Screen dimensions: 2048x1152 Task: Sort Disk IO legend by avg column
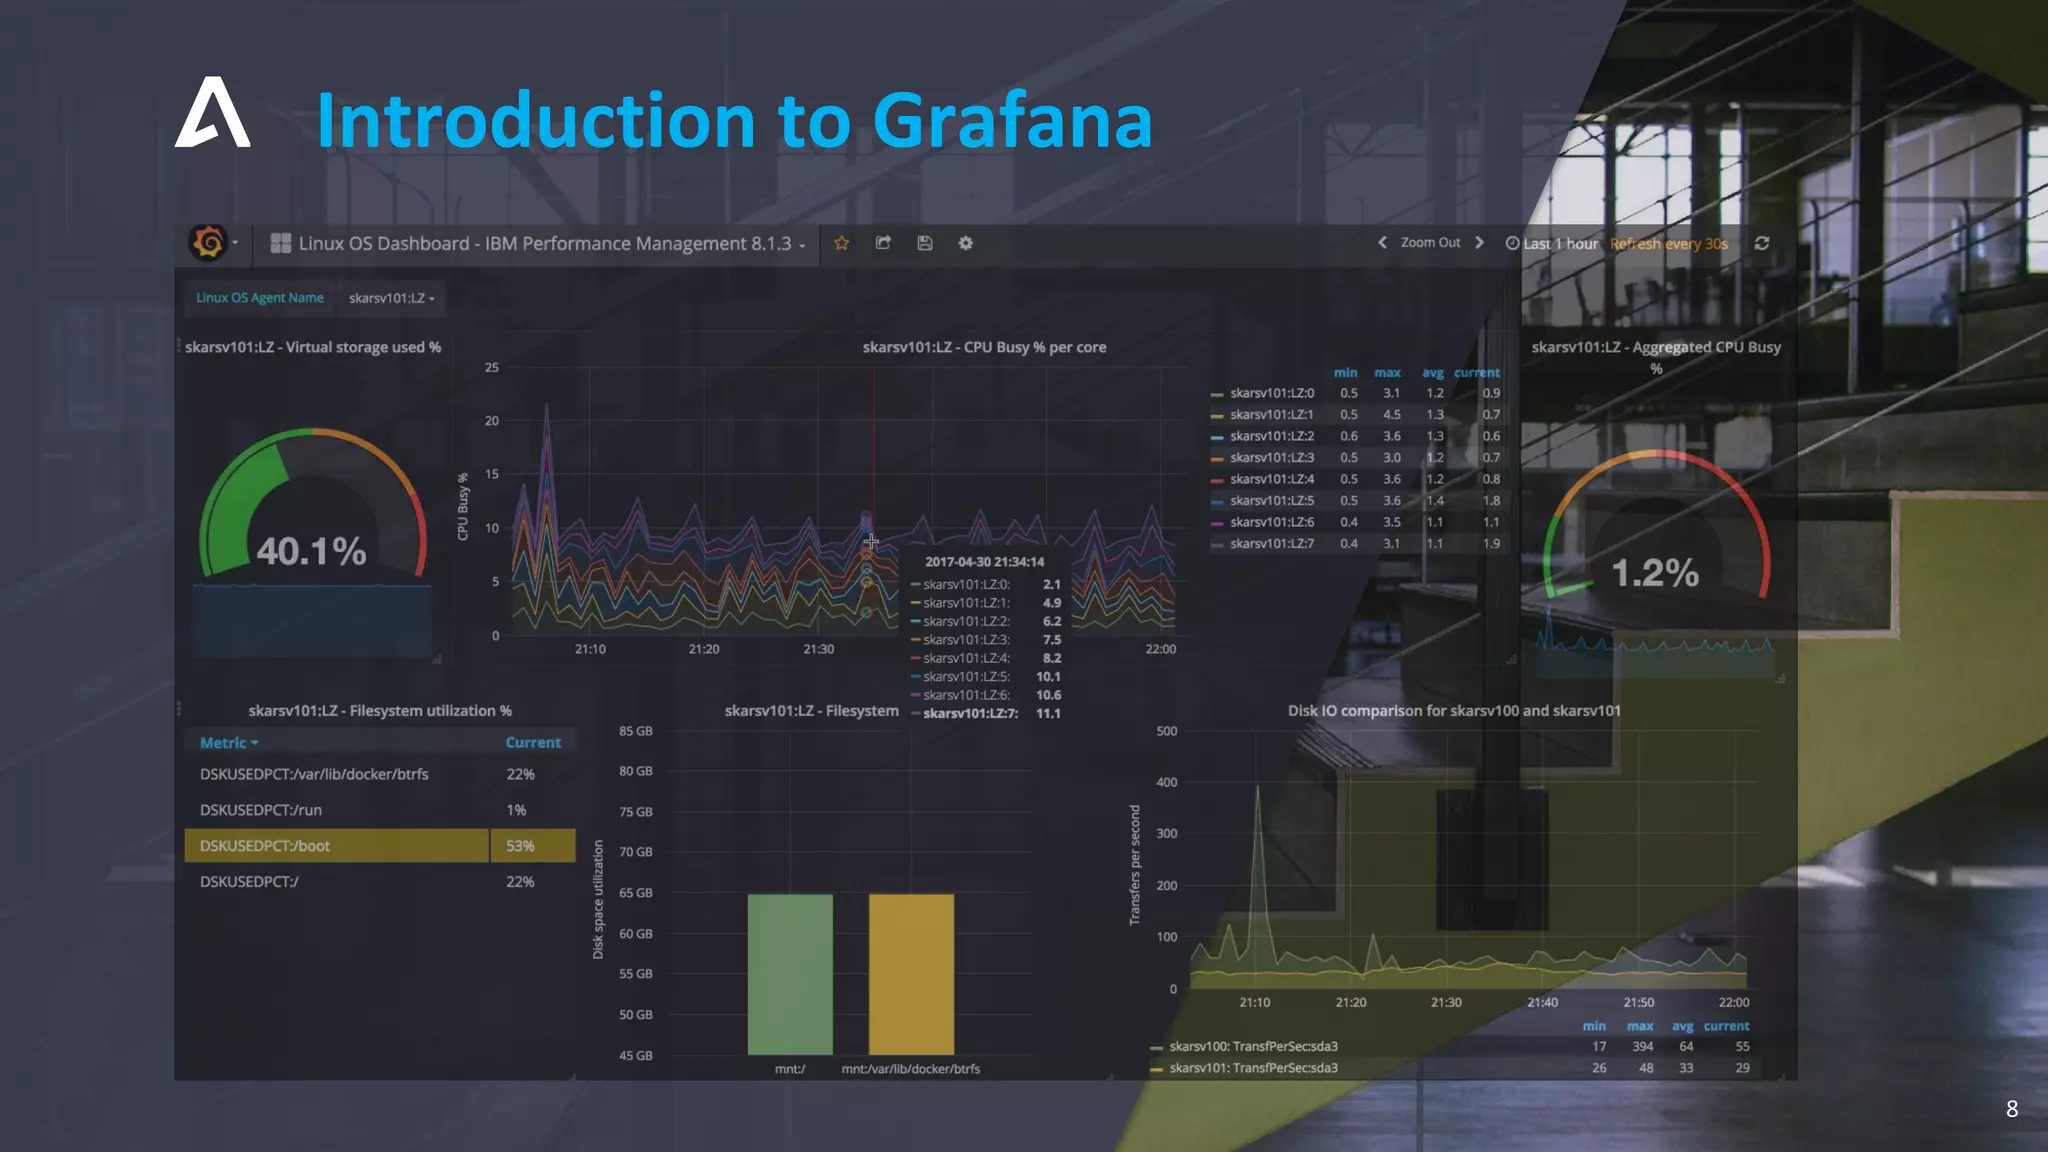coord(1683,1026)
